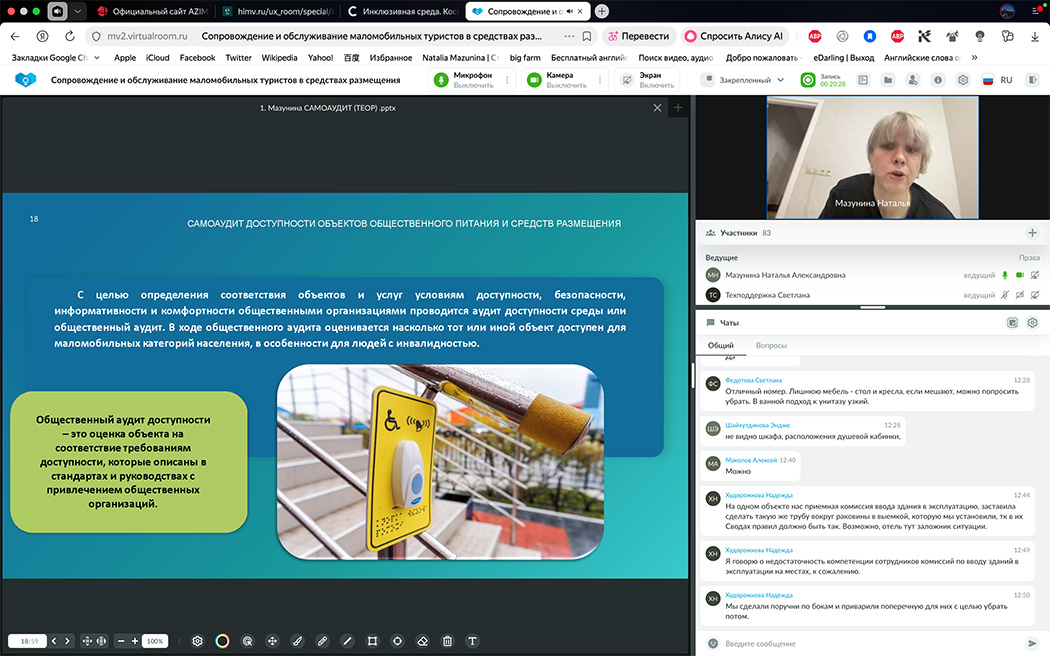1050x656 pixels.
Task: Zoom out with the minus button
Action: click(121, 641)
